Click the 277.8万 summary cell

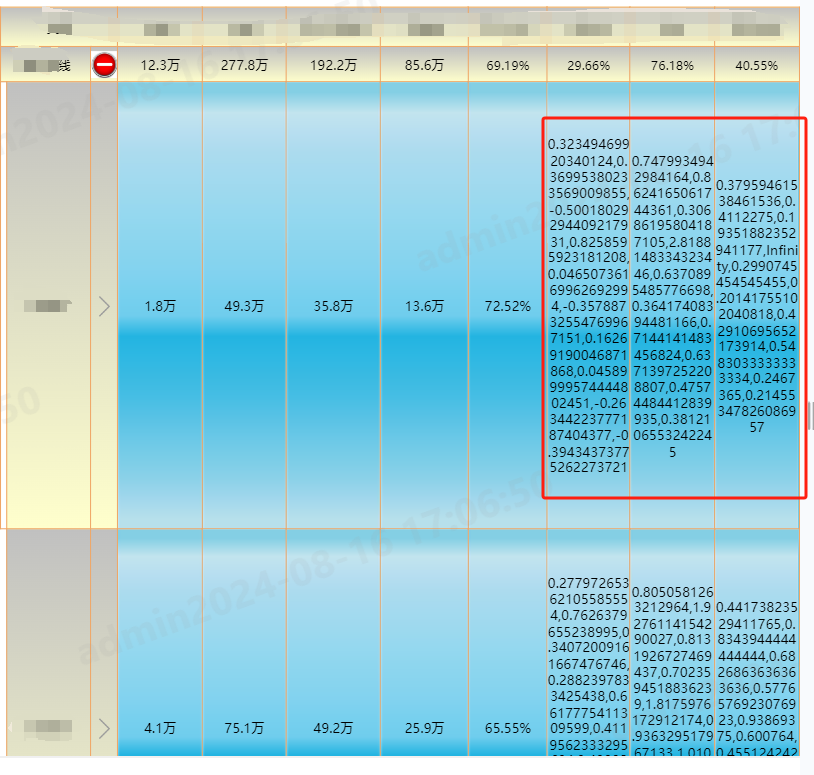pyautogui.click(x=244, y=65)
